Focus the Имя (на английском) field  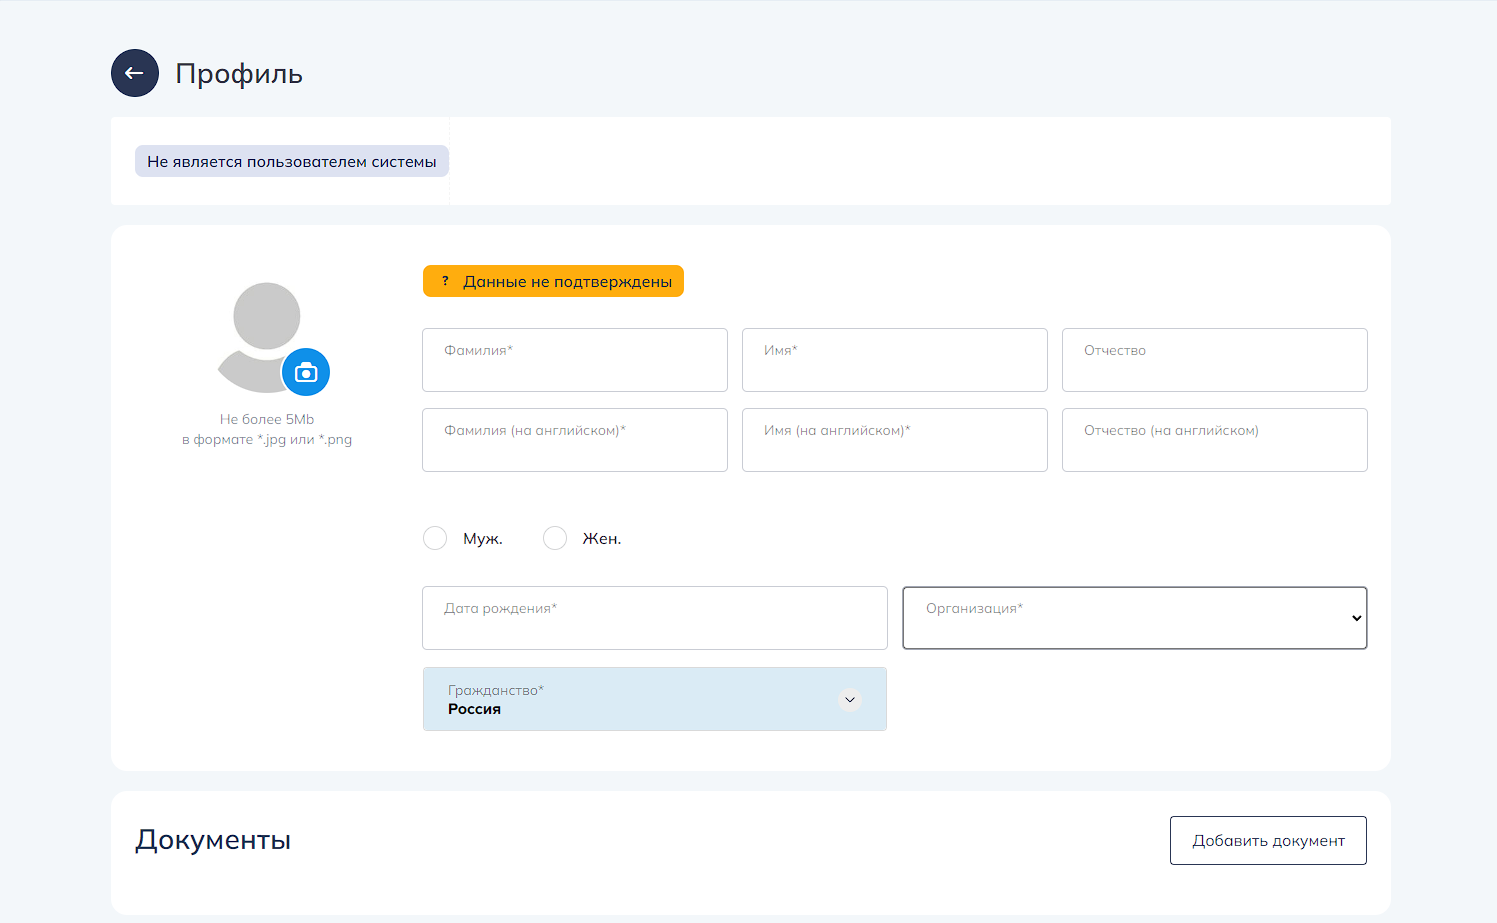click(895, 440)
